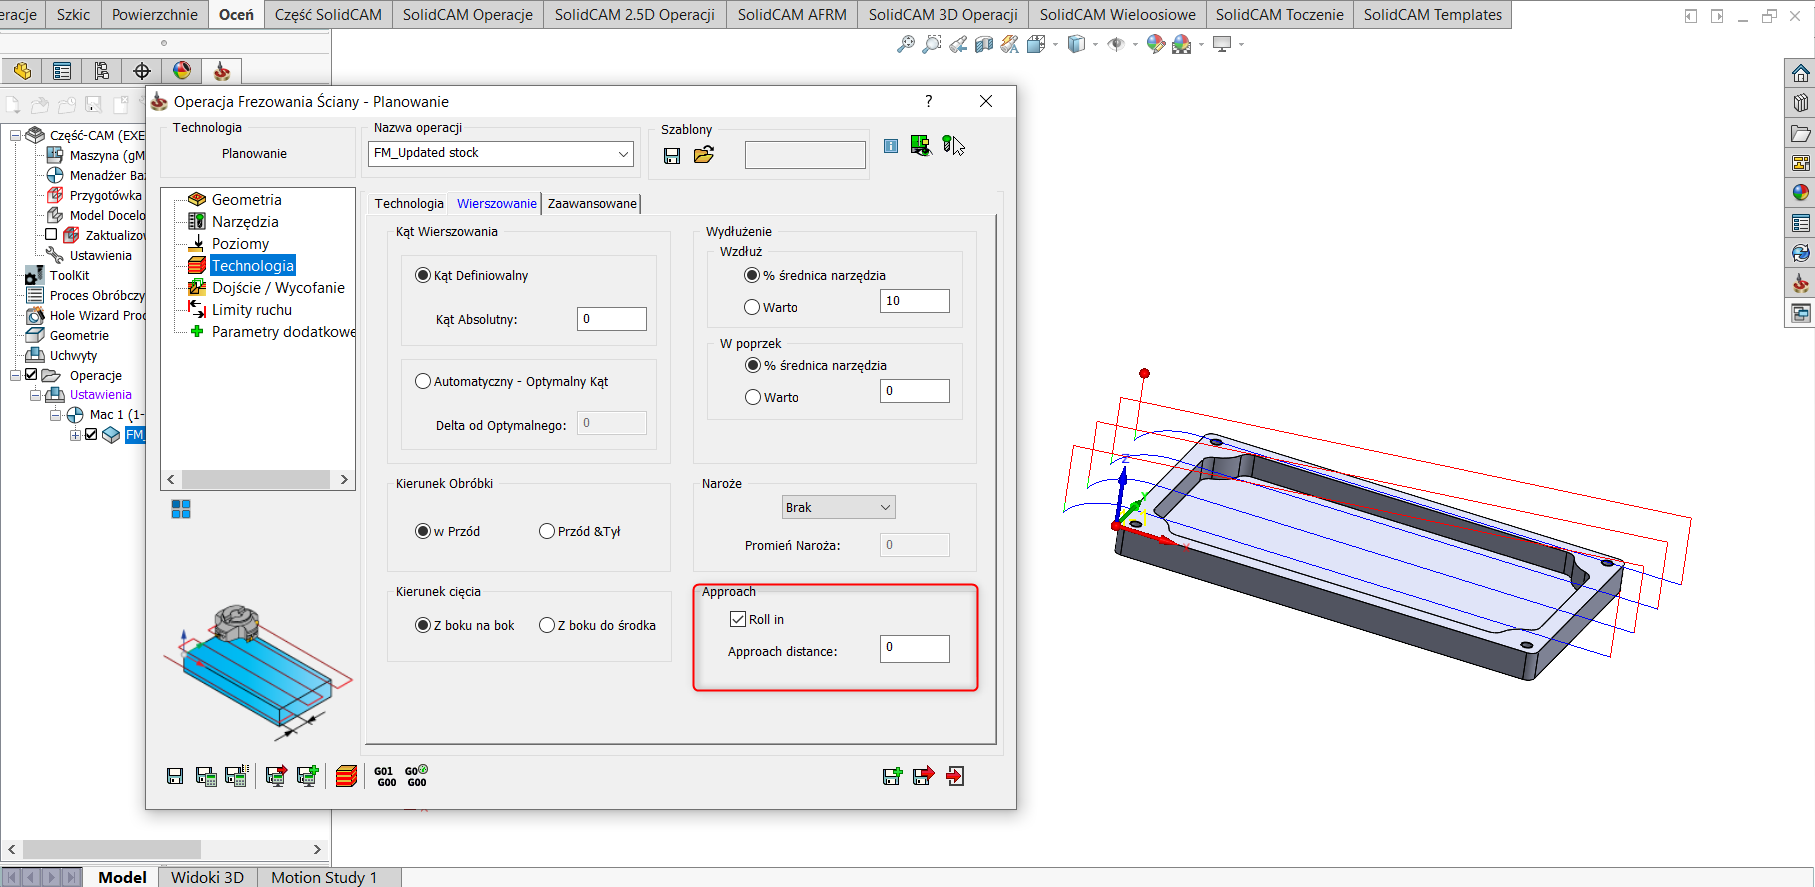1815x887 pixels.
Task: Click Save icon at dialog bottom left
Action: (x=175, y=776)
